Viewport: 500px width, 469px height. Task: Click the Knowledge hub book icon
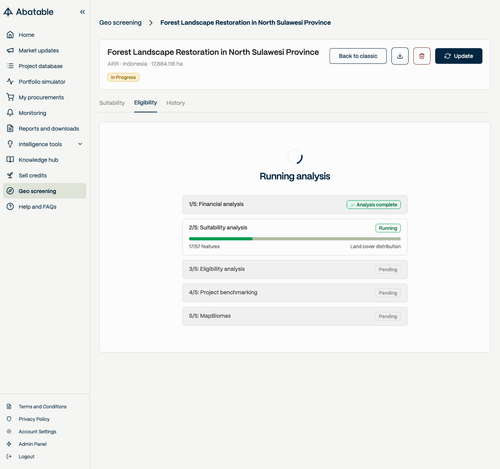pos(10,160)
